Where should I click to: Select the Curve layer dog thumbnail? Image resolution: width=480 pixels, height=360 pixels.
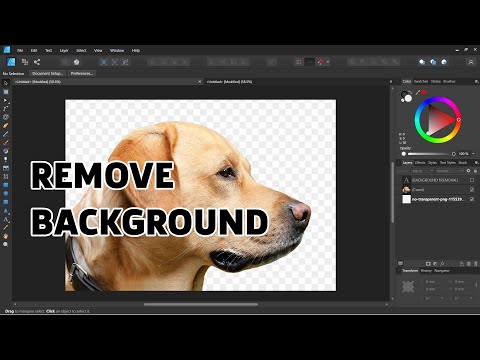(x=406, y=189)
